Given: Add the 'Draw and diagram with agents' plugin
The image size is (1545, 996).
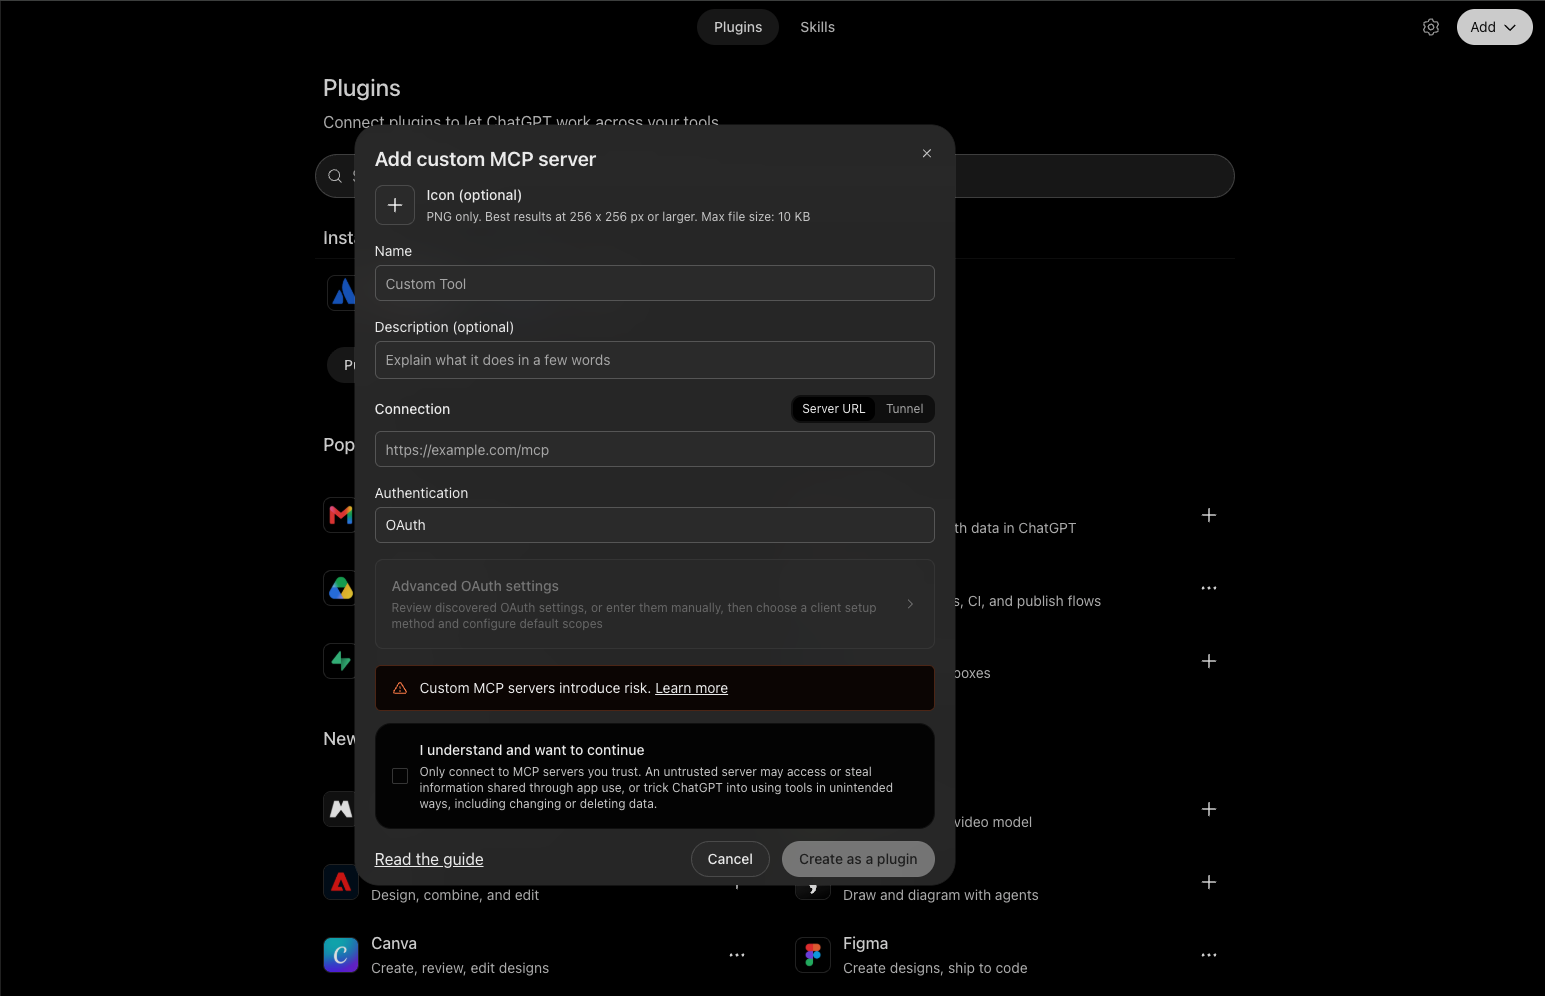Looking at the screenshot, I should coord(1209,882).
